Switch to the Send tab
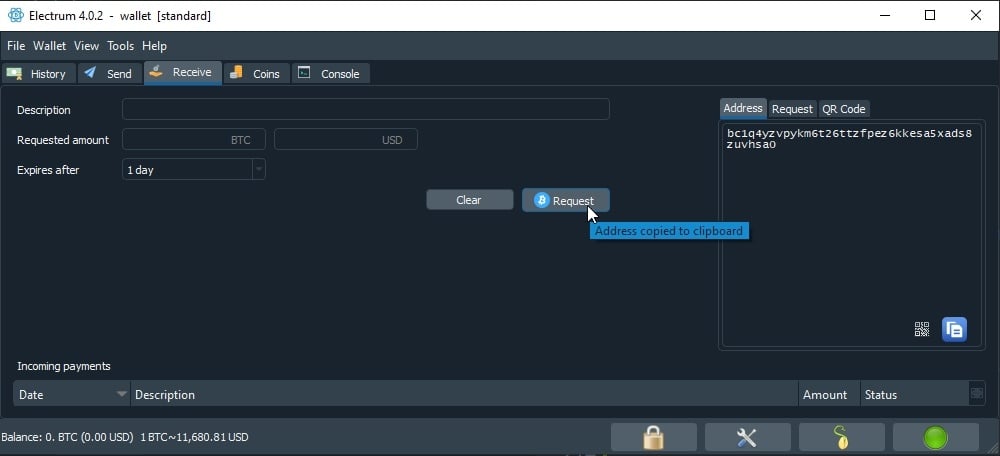 (110, 73)
